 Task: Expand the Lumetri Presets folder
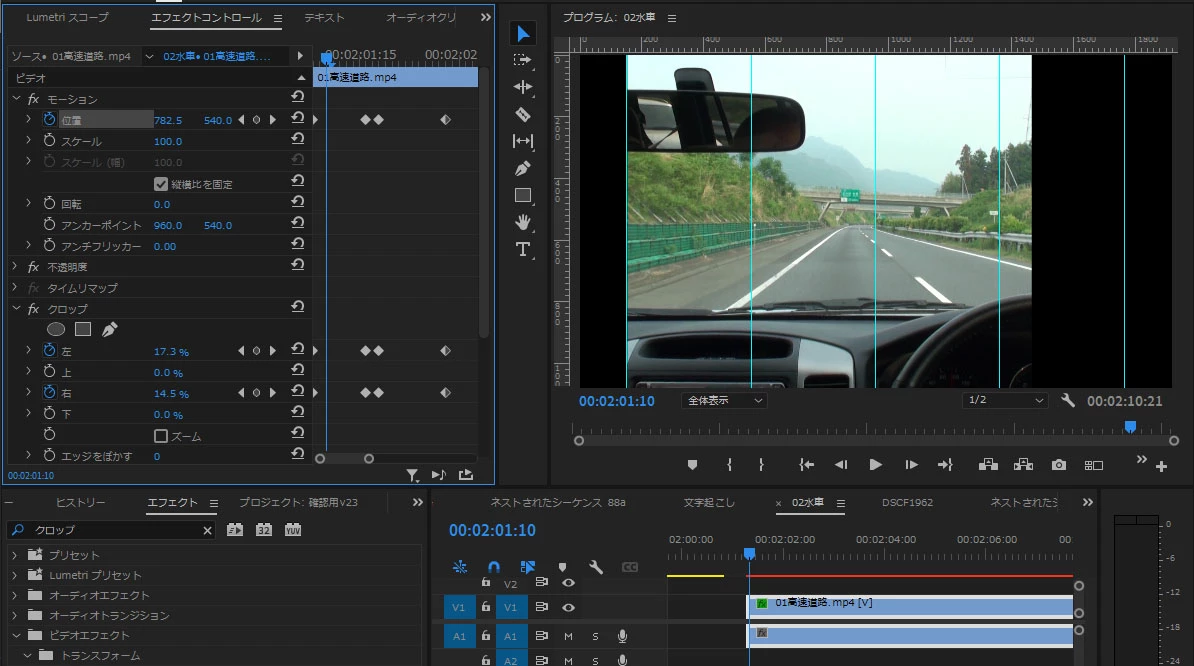click(14, 575)
